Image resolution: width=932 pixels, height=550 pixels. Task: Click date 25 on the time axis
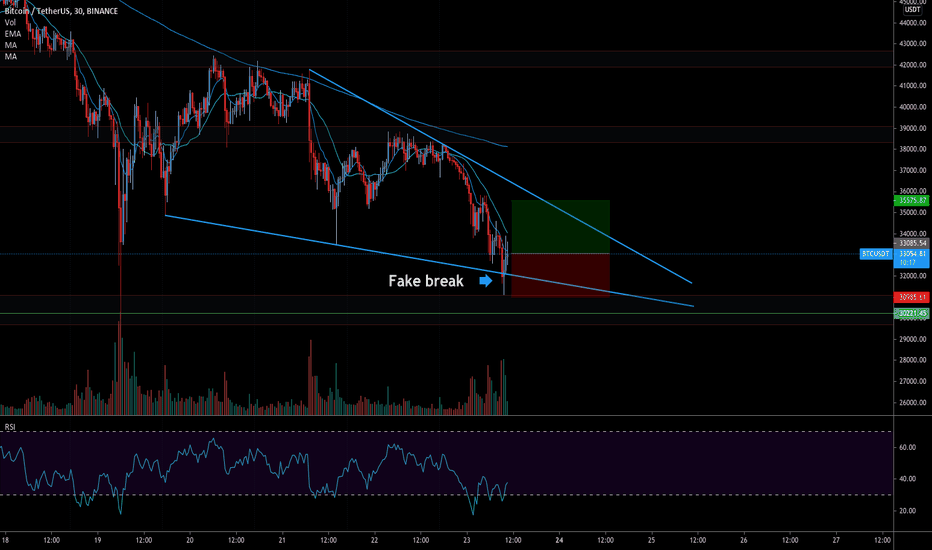coord(651,540)
